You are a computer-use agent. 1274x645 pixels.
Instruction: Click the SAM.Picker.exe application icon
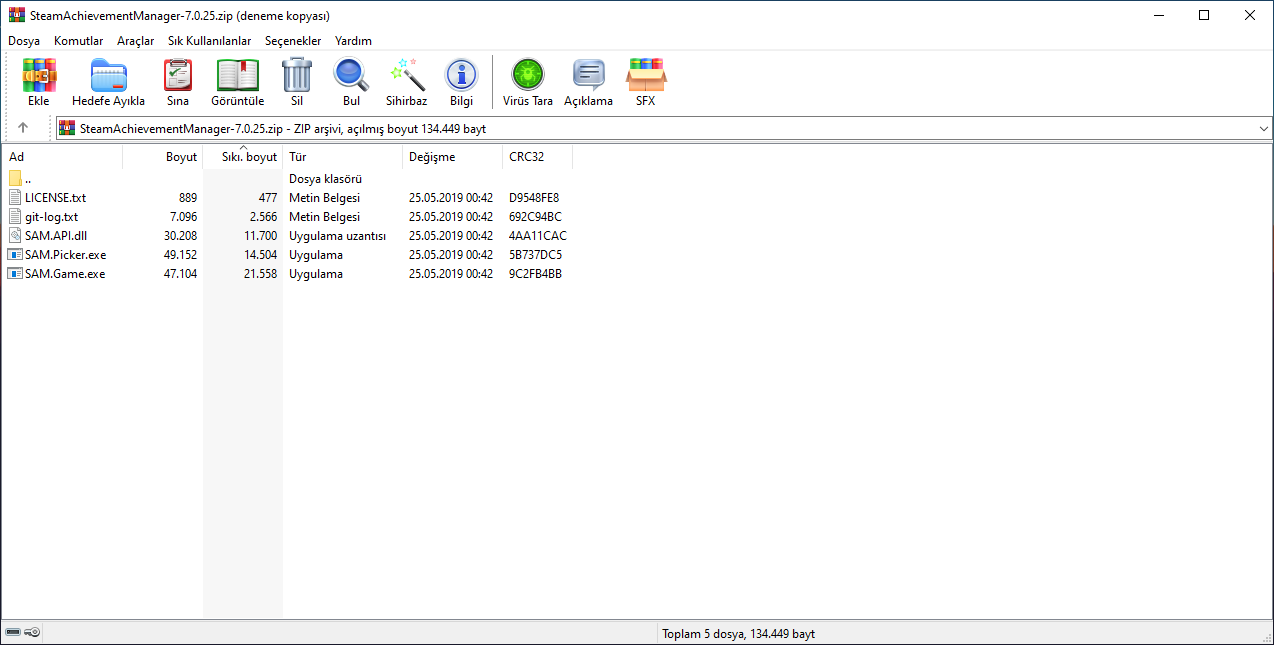click(x=15, y=255)
